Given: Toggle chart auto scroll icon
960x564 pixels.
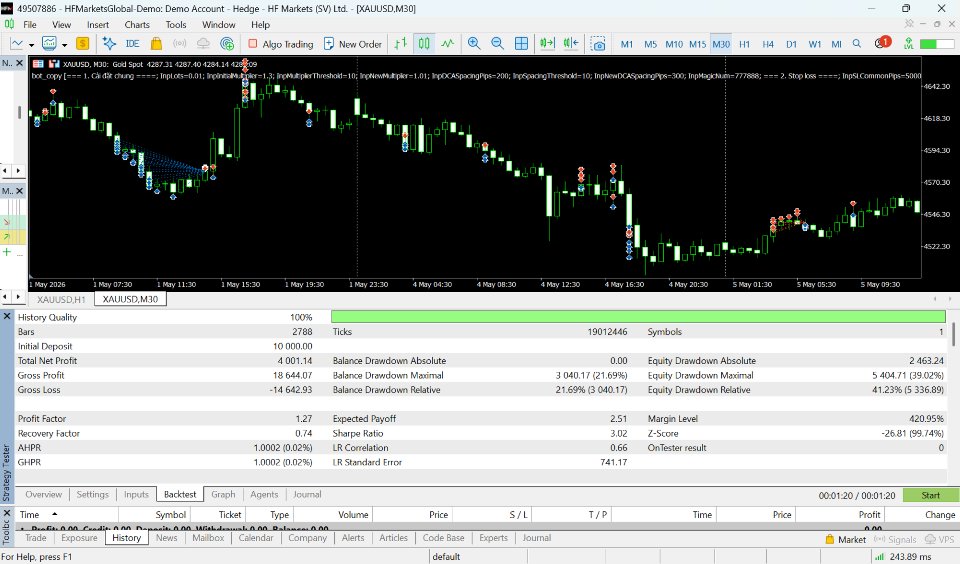Looking at the screenshot, I should (547, 43).
